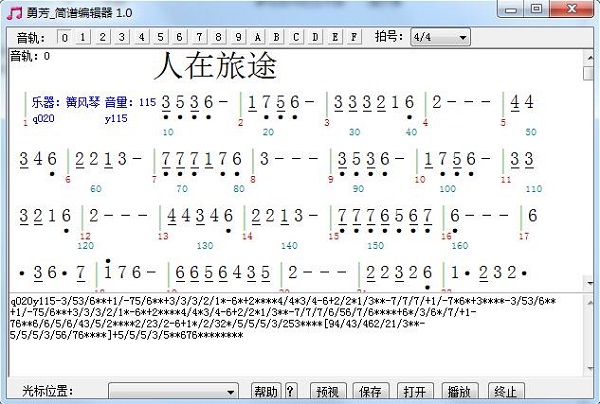The width and height of the screenshot is (600, 404).
Task: Select track 6 button
Action: tap(179, 37)
